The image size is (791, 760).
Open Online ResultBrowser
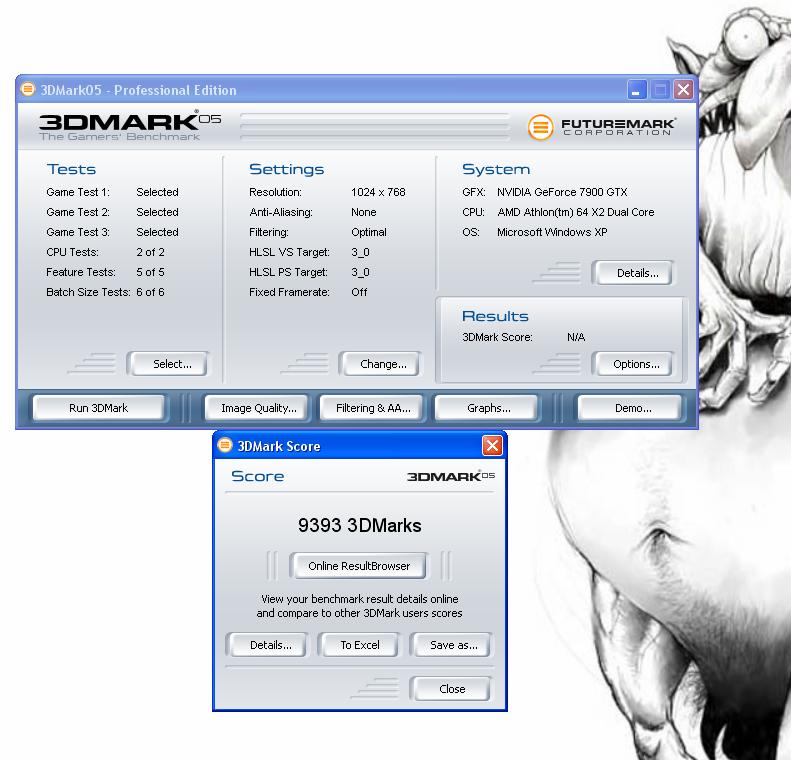click(x=359, y=566)
